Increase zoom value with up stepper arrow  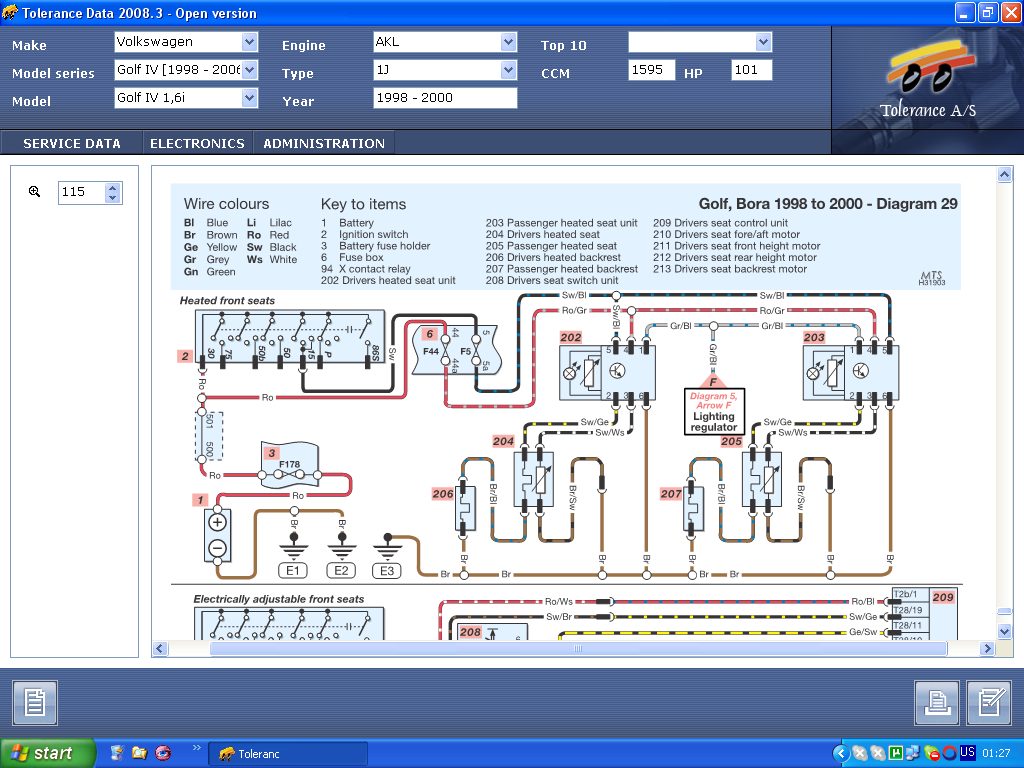coord(113,187)
